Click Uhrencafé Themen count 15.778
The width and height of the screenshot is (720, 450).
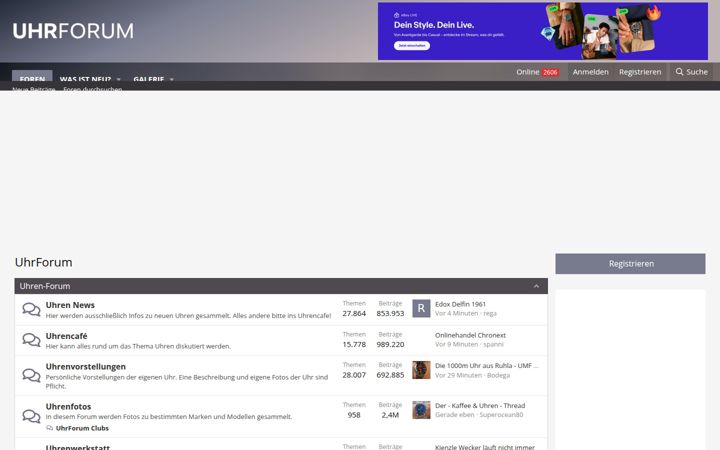pos(354,344)
